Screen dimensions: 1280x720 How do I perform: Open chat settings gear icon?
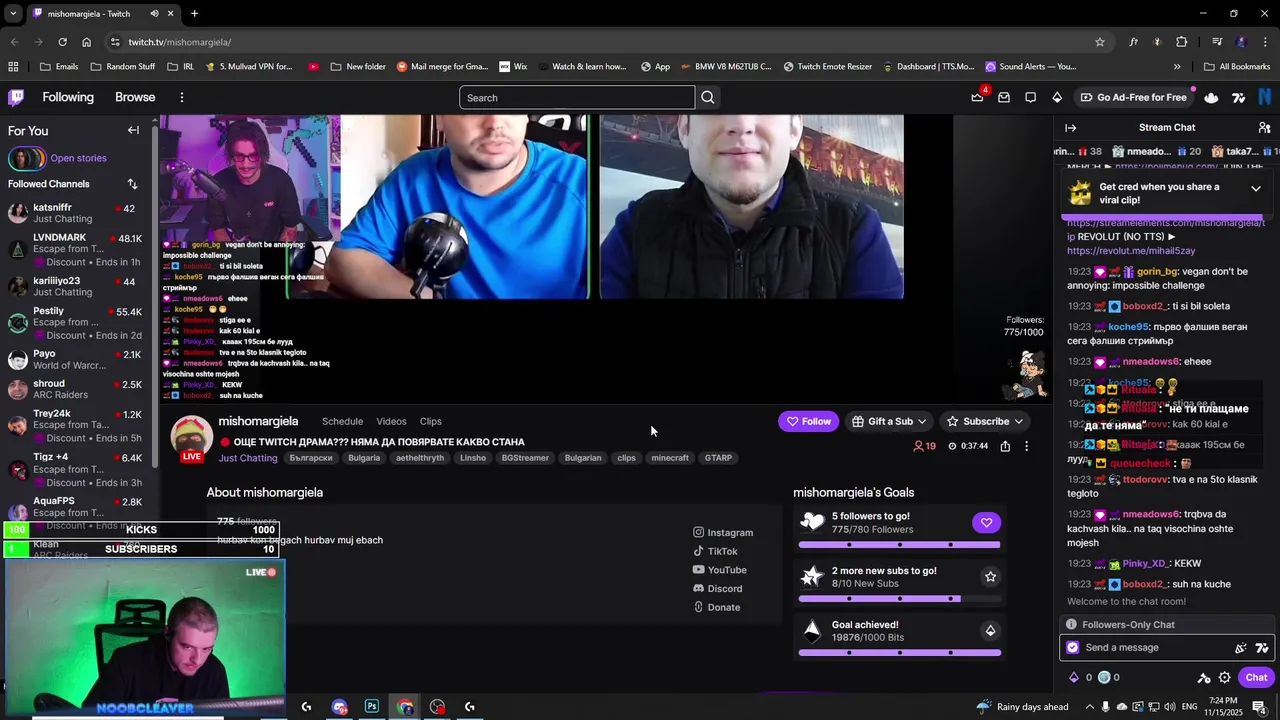pos(1224,677)
